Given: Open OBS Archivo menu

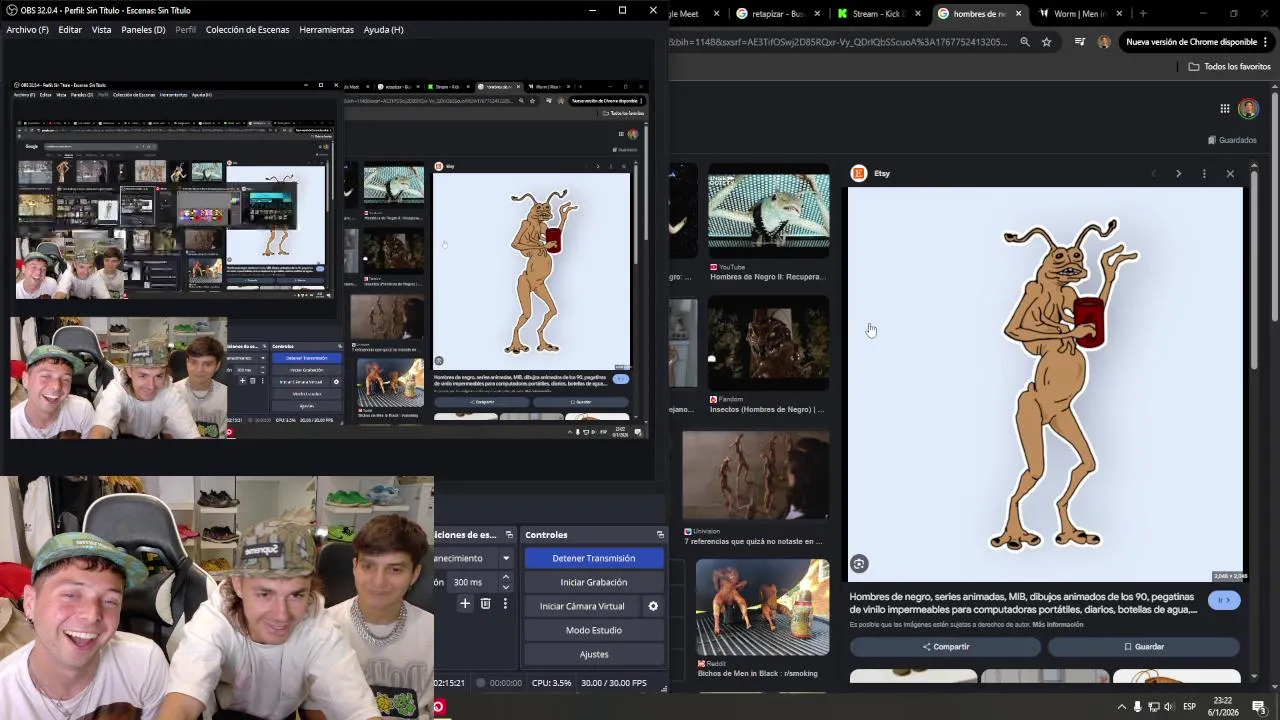Looking at the screenshot, I should pos(27,30).
